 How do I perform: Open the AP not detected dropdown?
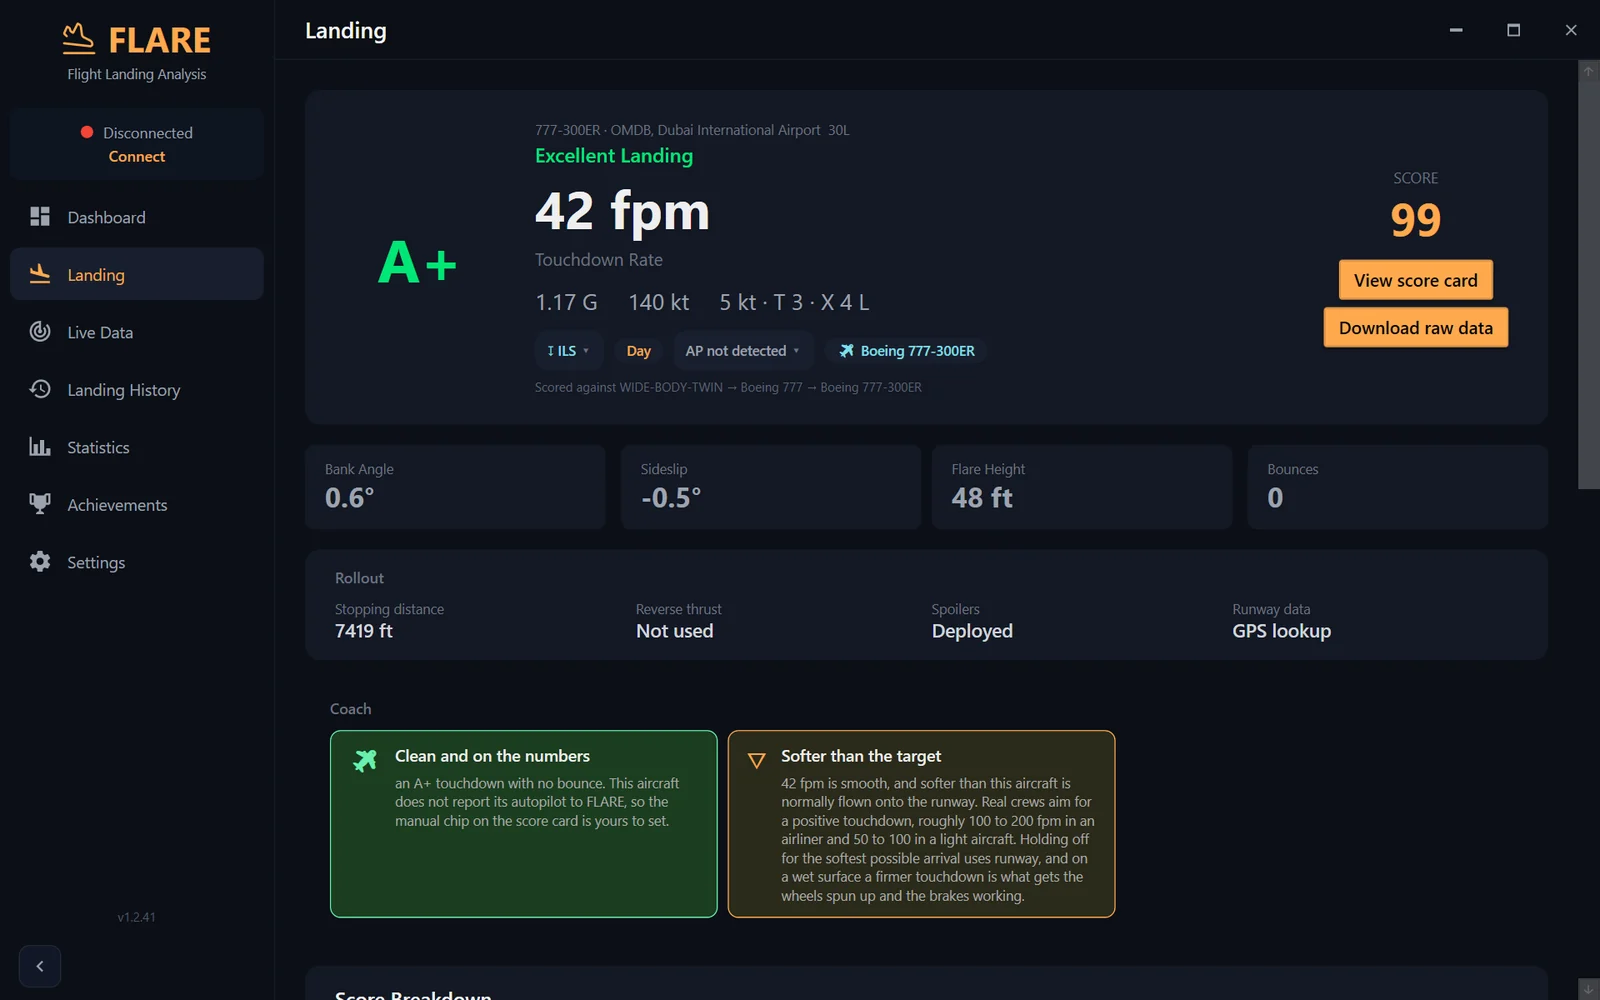click(743, 351)
